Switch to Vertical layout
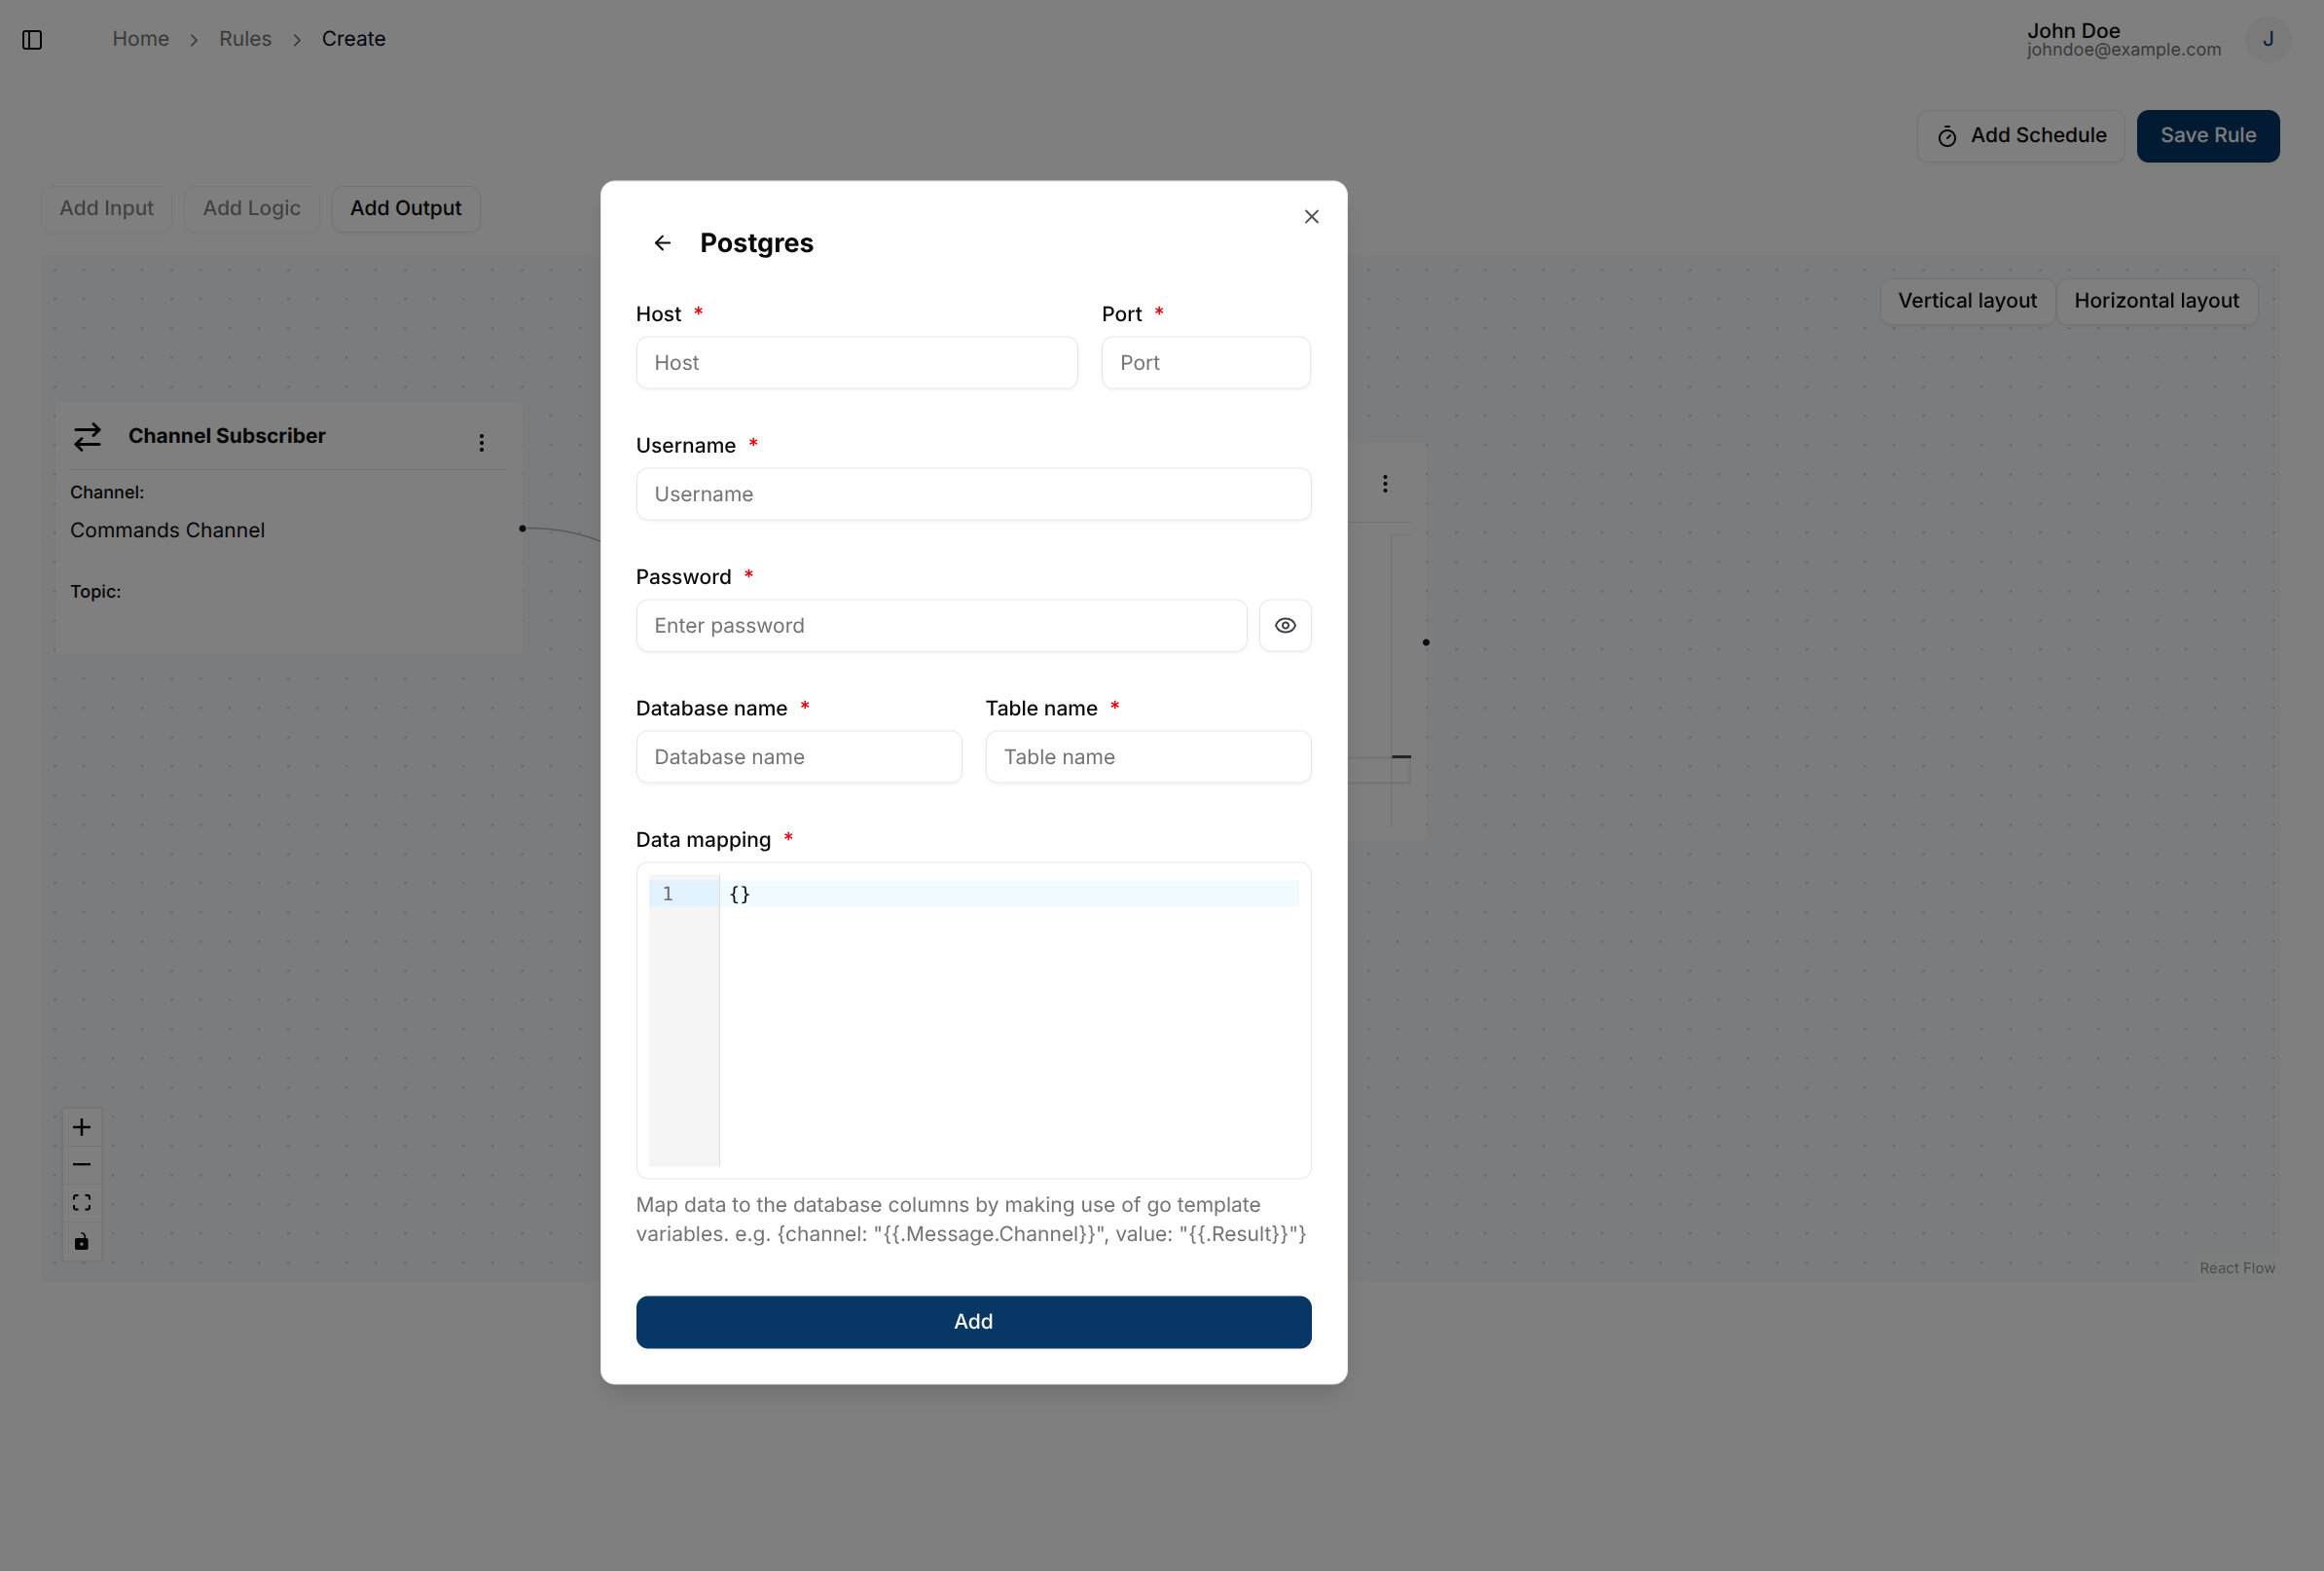Viewport: 2324px width, 1571px height. [1967, 301]
